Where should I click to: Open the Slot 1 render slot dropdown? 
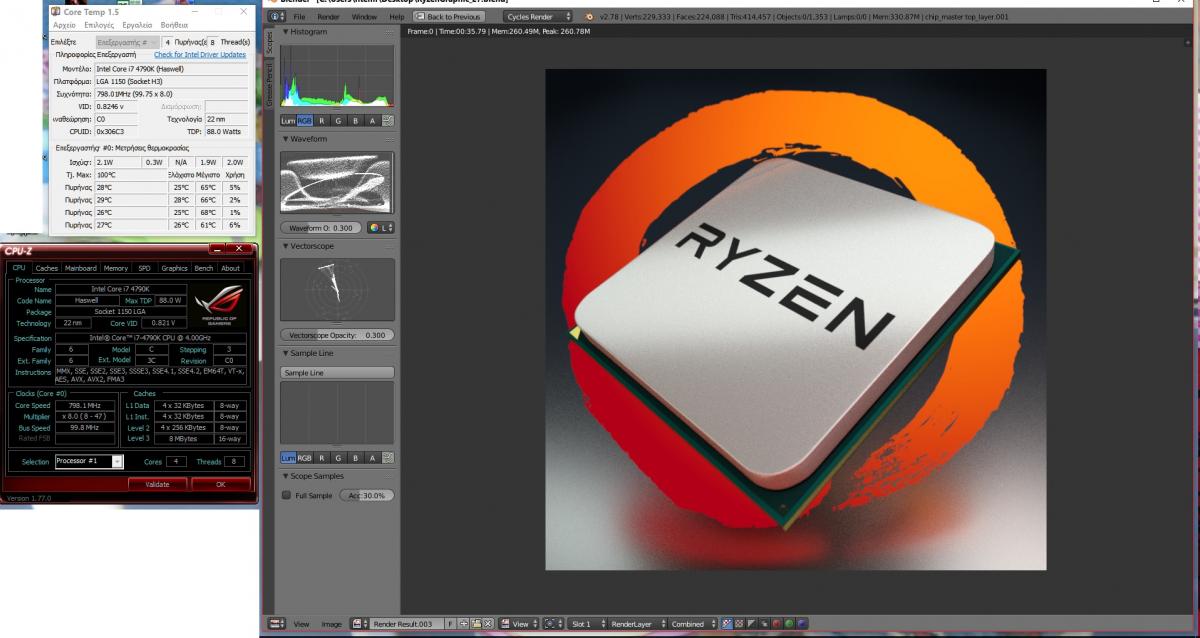pos(585,624)
